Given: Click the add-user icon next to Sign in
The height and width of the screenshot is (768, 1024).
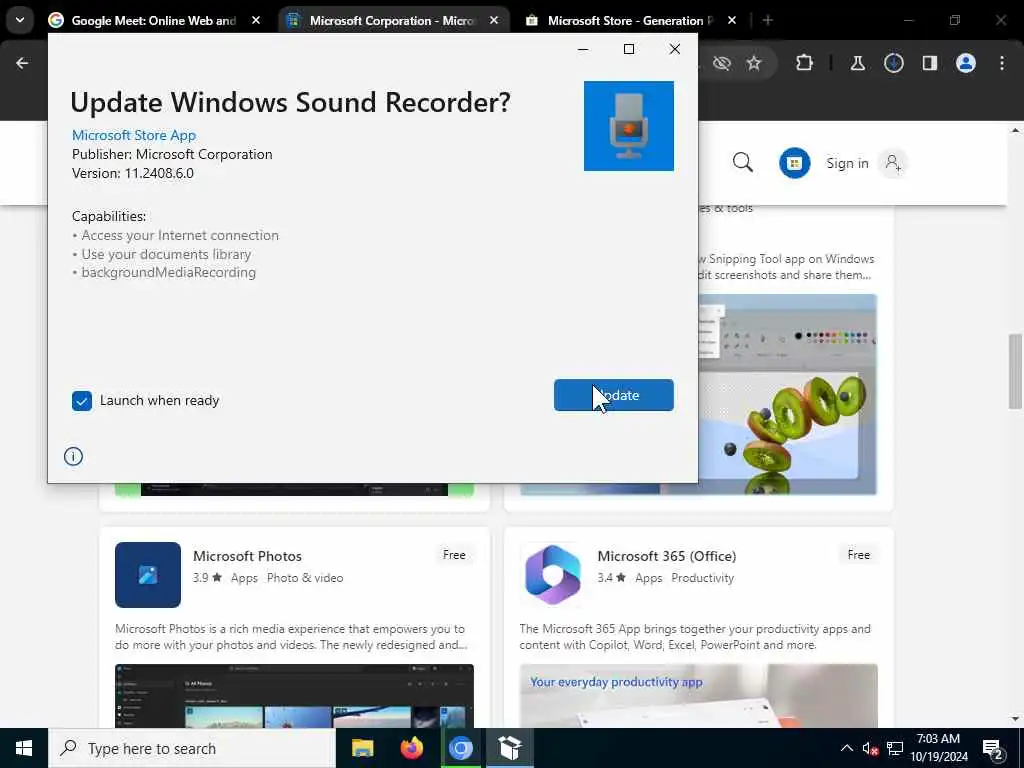Looking at the screenshot, I should point(892,163).
